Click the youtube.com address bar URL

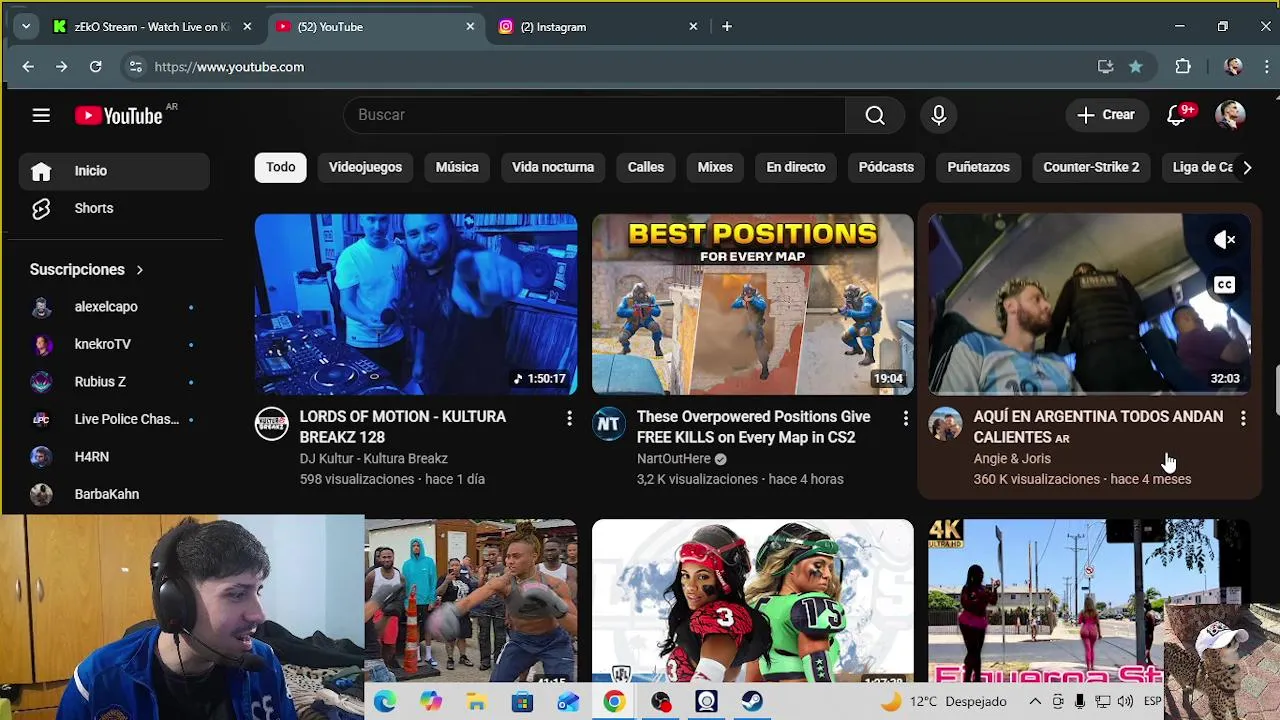pyautogui.click(x=229, y=67)
